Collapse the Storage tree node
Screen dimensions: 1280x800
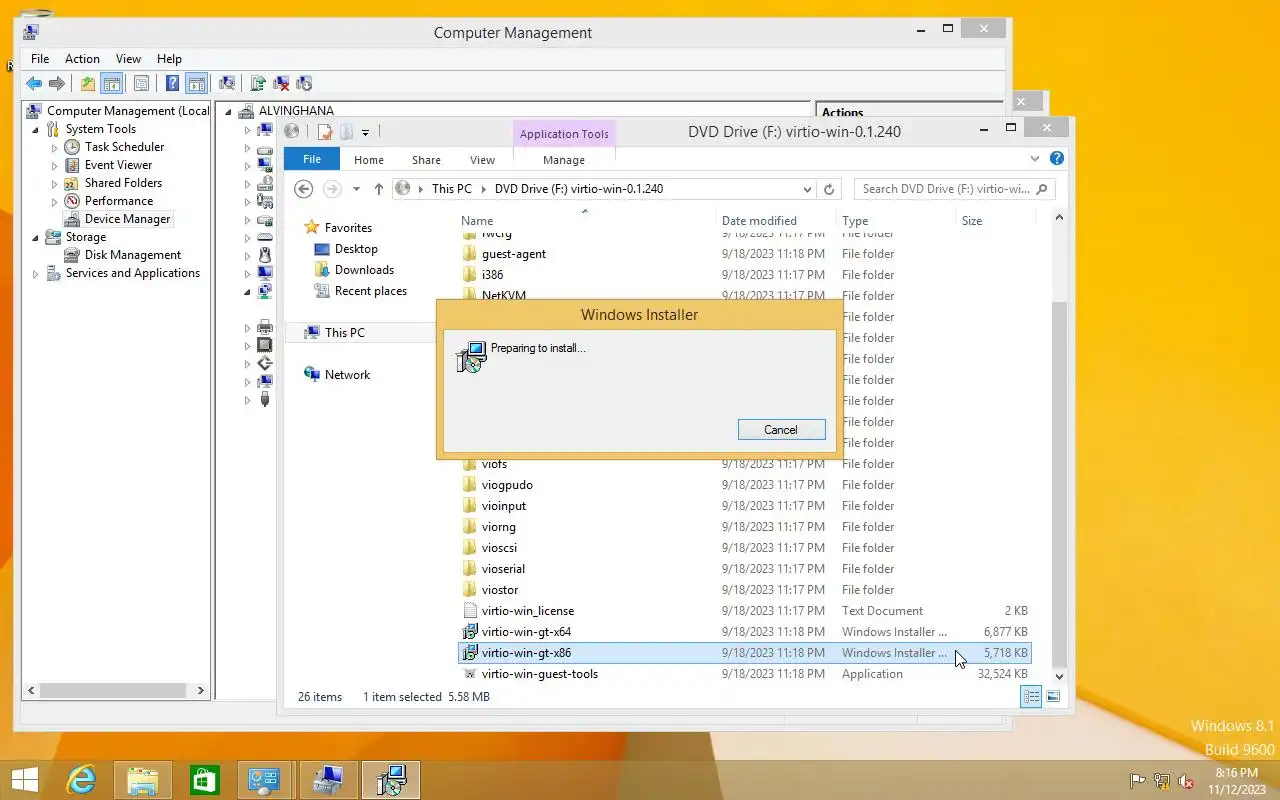coord(36,238)
